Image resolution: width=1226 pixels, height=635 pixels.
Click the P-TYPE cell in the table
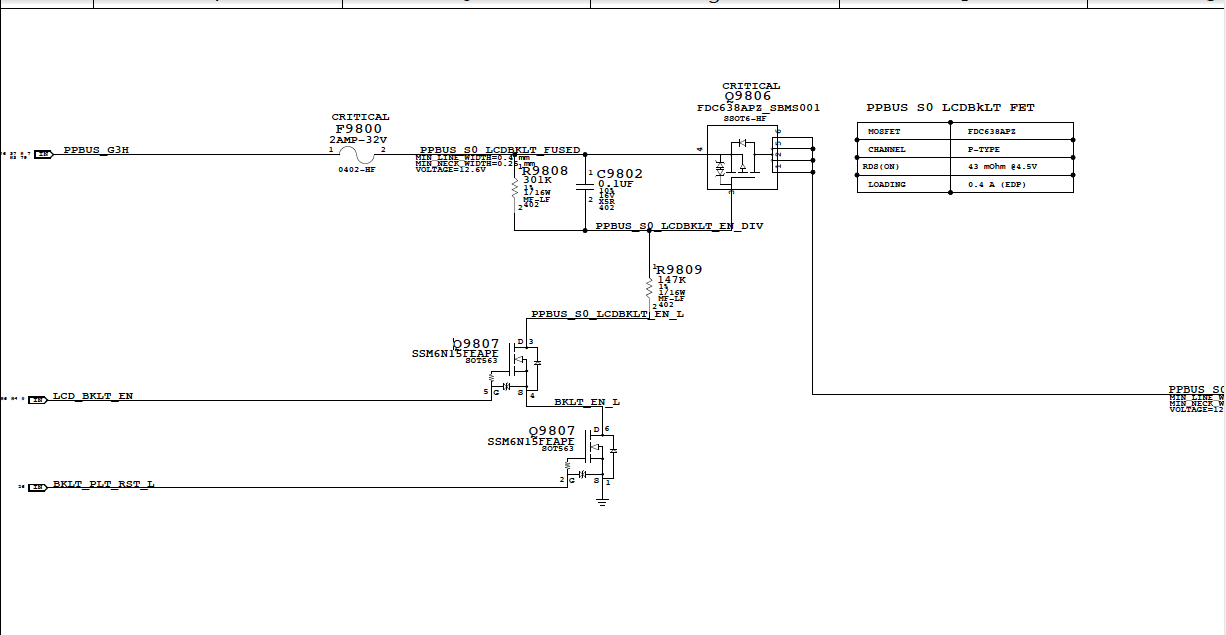pyautogui.click(x=1012, y=149)
